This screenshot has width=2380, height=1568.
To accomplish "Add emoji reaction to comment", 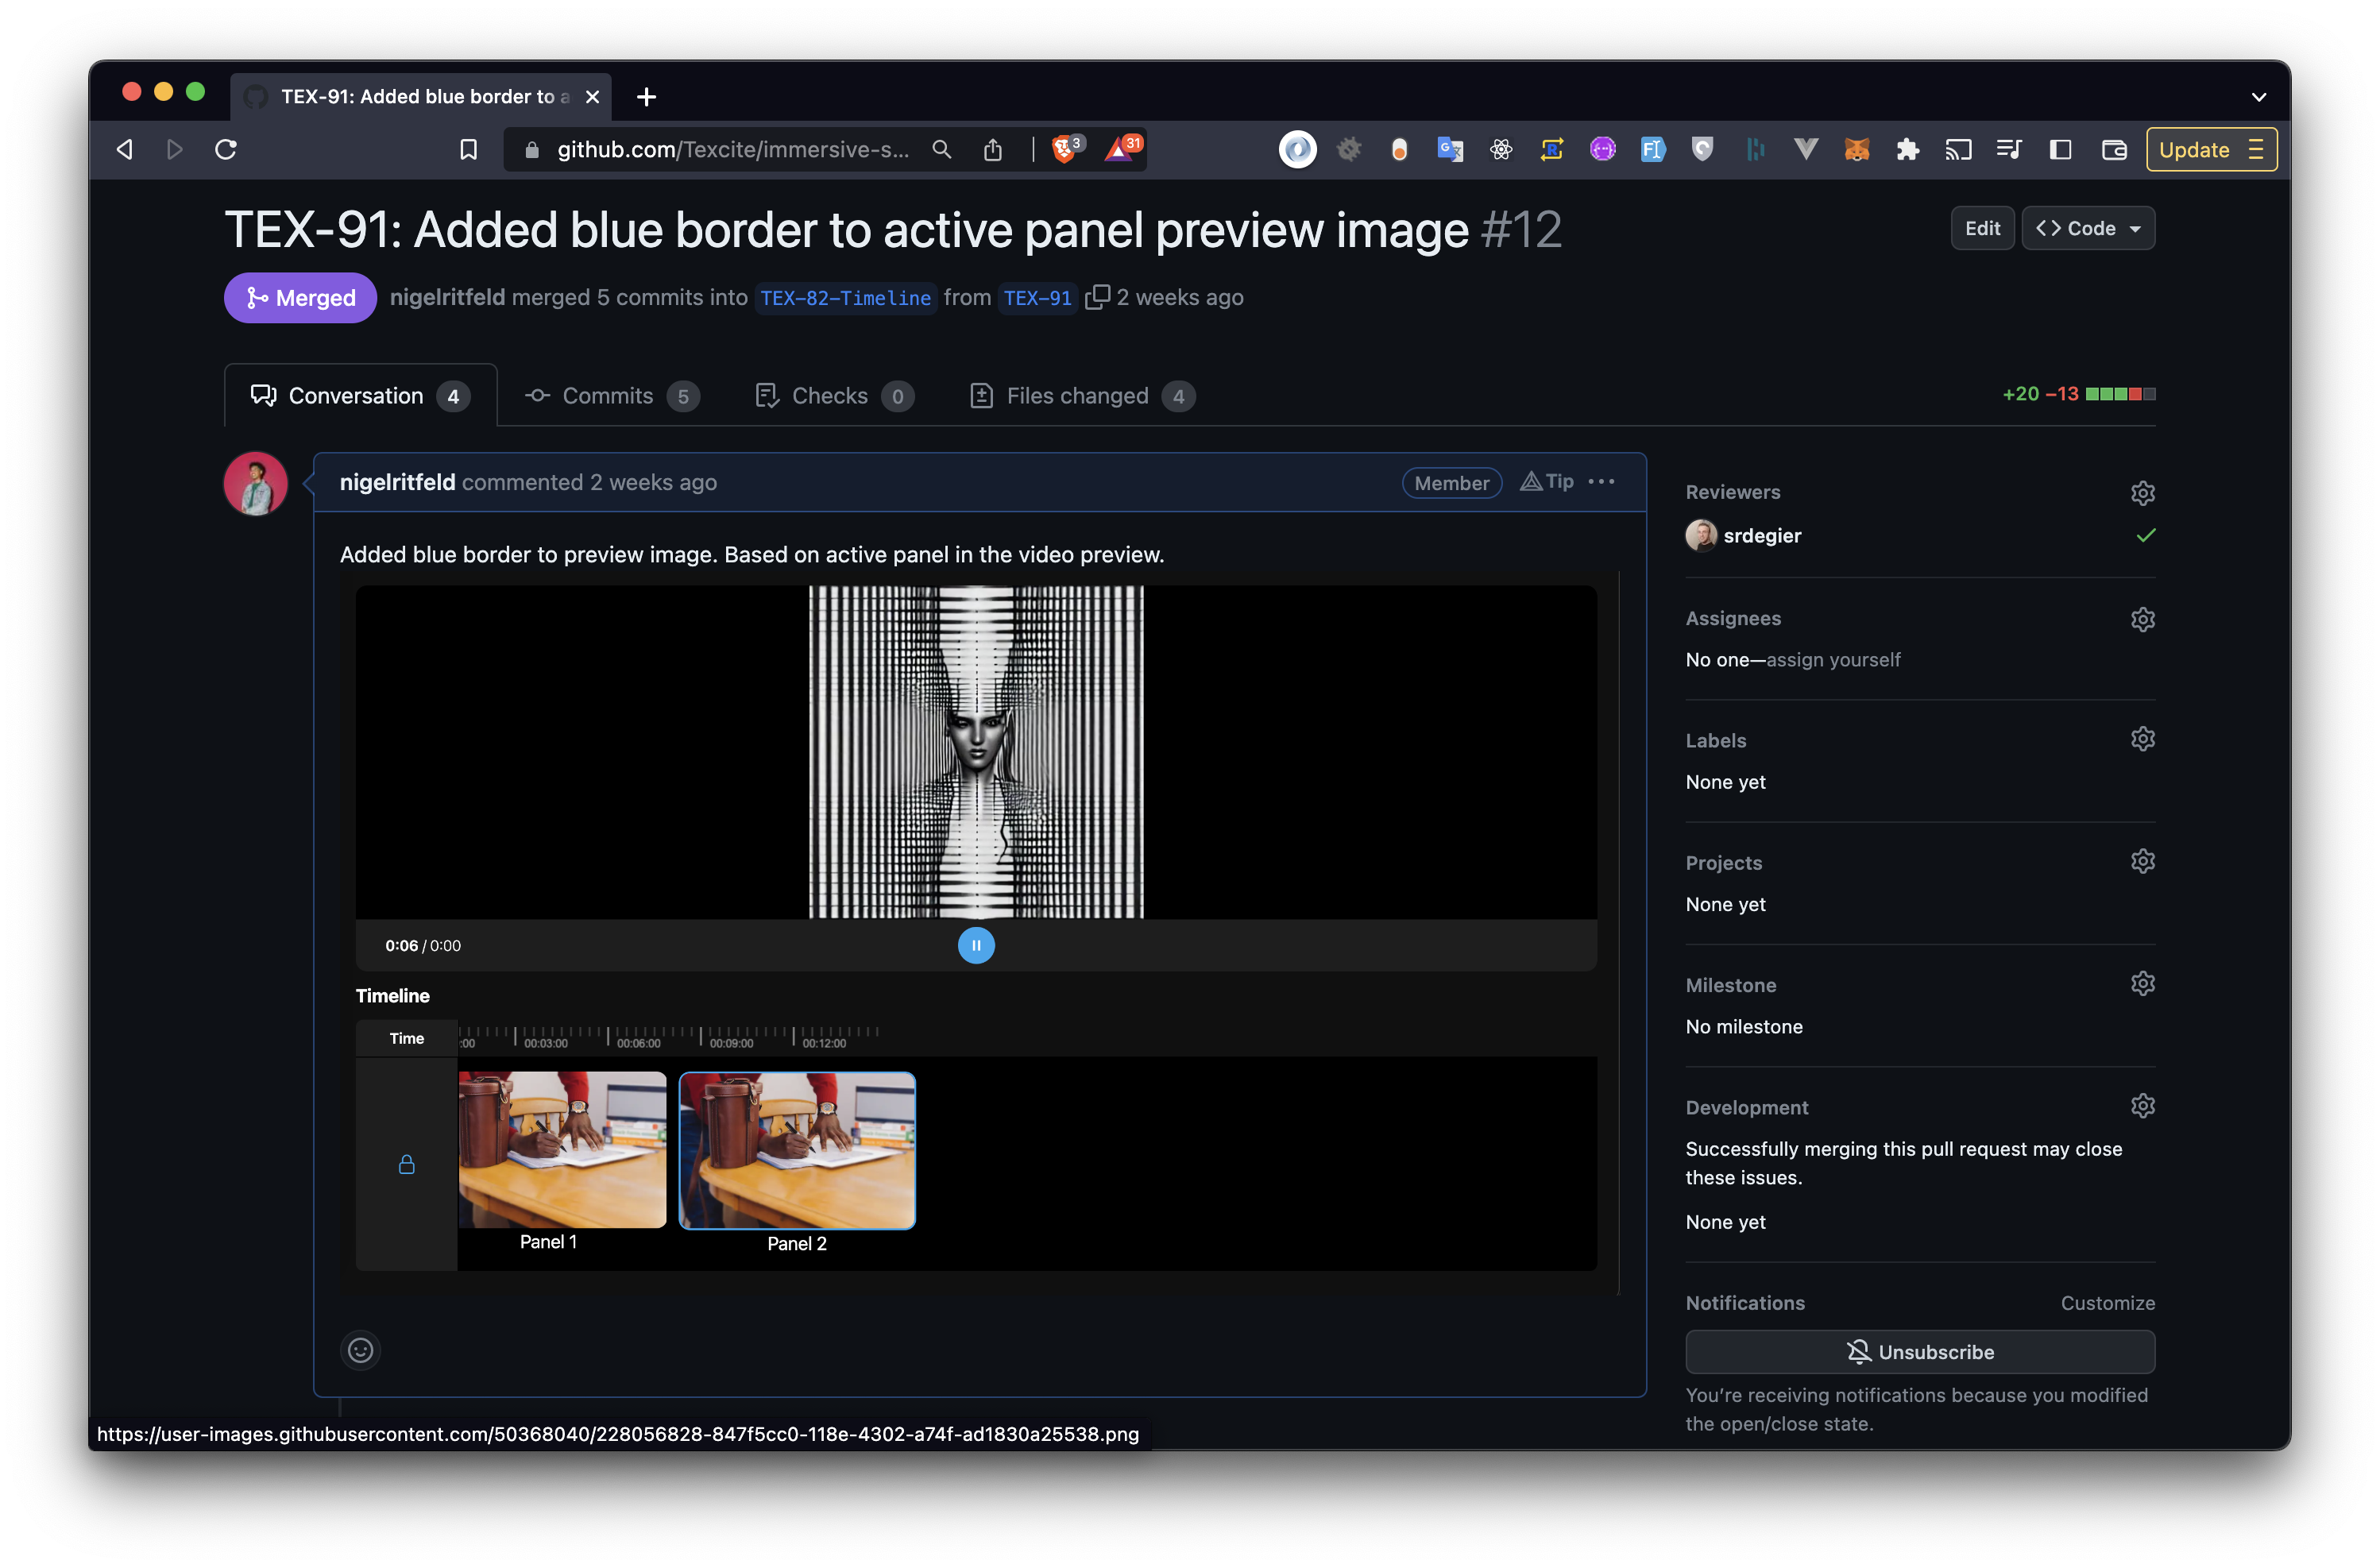I will pyautogui.click(x=360, y=1350).
